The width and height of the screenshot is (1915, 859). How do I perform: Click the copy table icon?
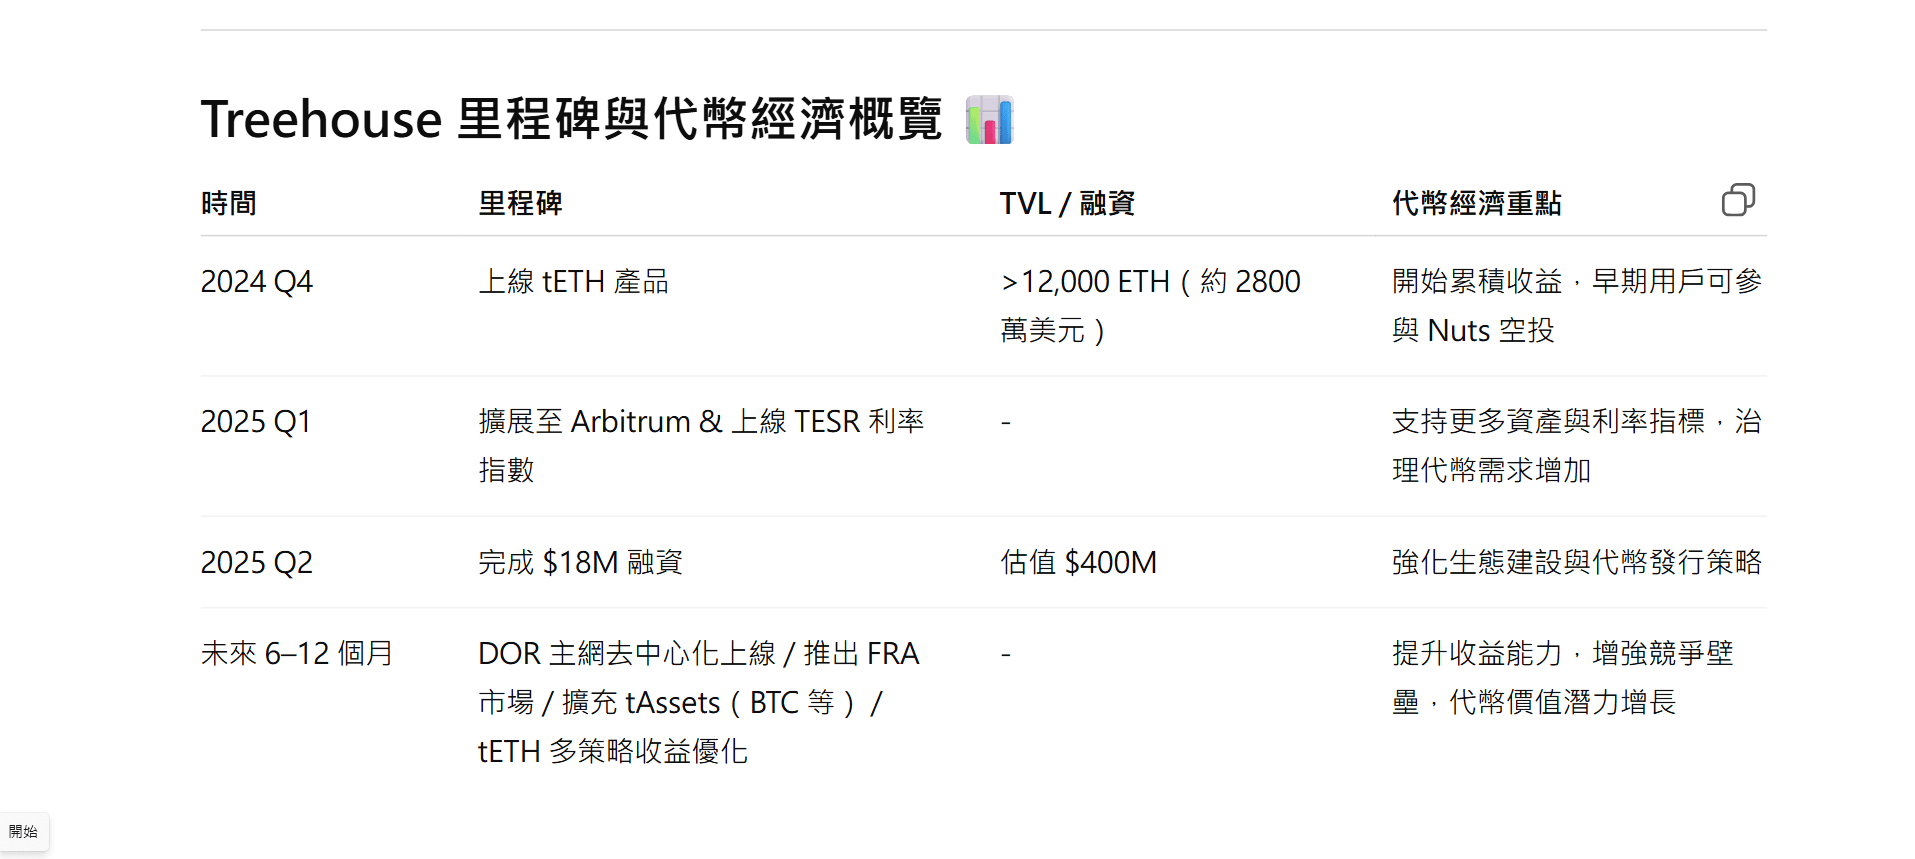[x=1738, y=201]
